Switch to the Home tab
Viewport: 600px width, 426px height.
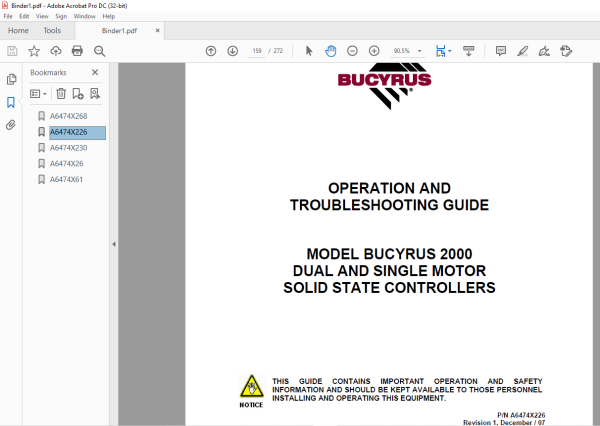point(18,30)
